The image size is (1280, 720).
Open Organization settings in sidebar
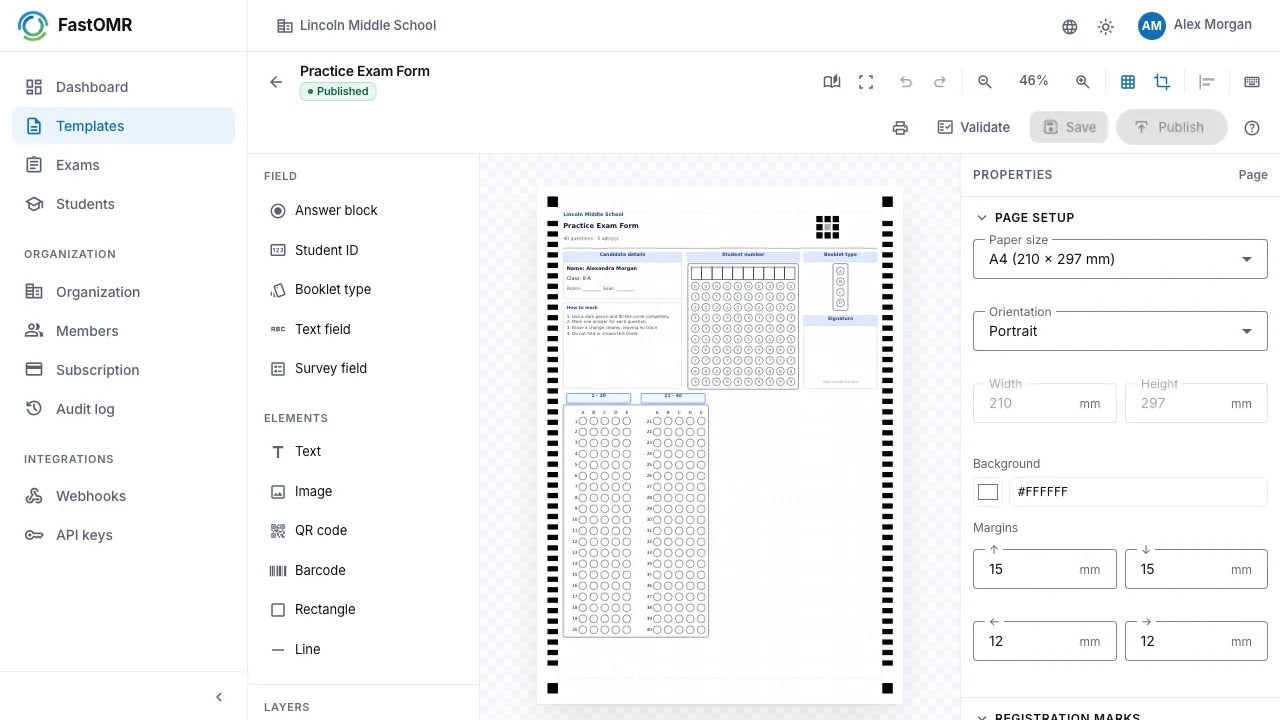pos(123,292)
